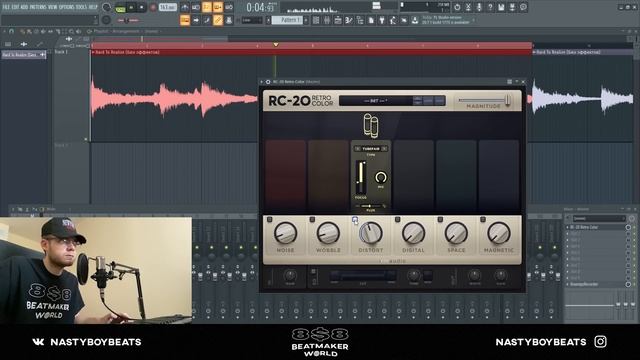The width and height of the screenshot is (640, 360).
Task: Open the TOOLS menu
Action: point(81,7)
